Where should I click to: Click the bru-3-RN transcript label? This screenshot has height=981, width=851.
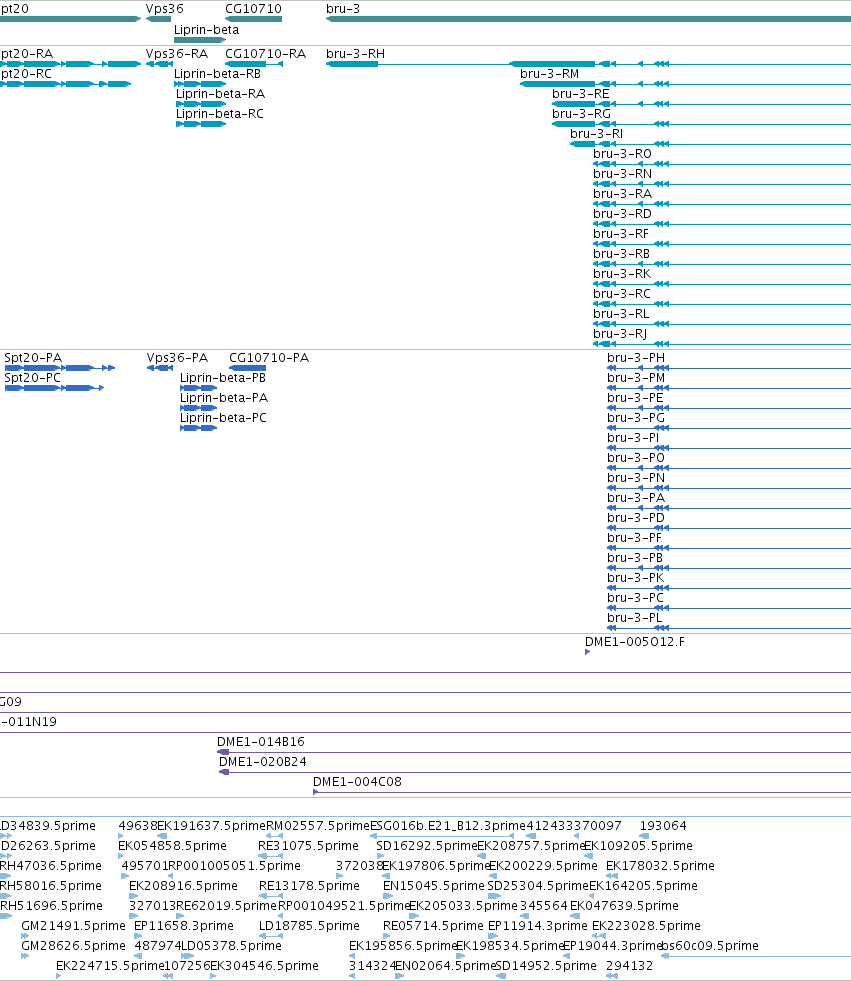(x=623, y=174)
